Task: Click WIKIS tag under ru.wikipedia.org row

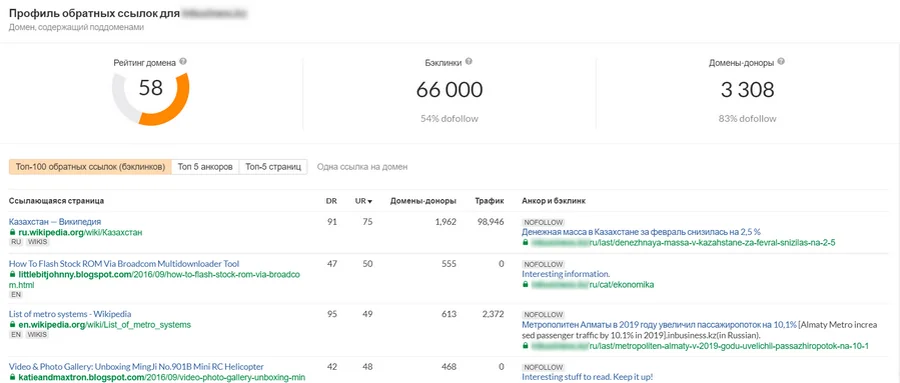Action: pyautogui.click(x=38, y=242)
